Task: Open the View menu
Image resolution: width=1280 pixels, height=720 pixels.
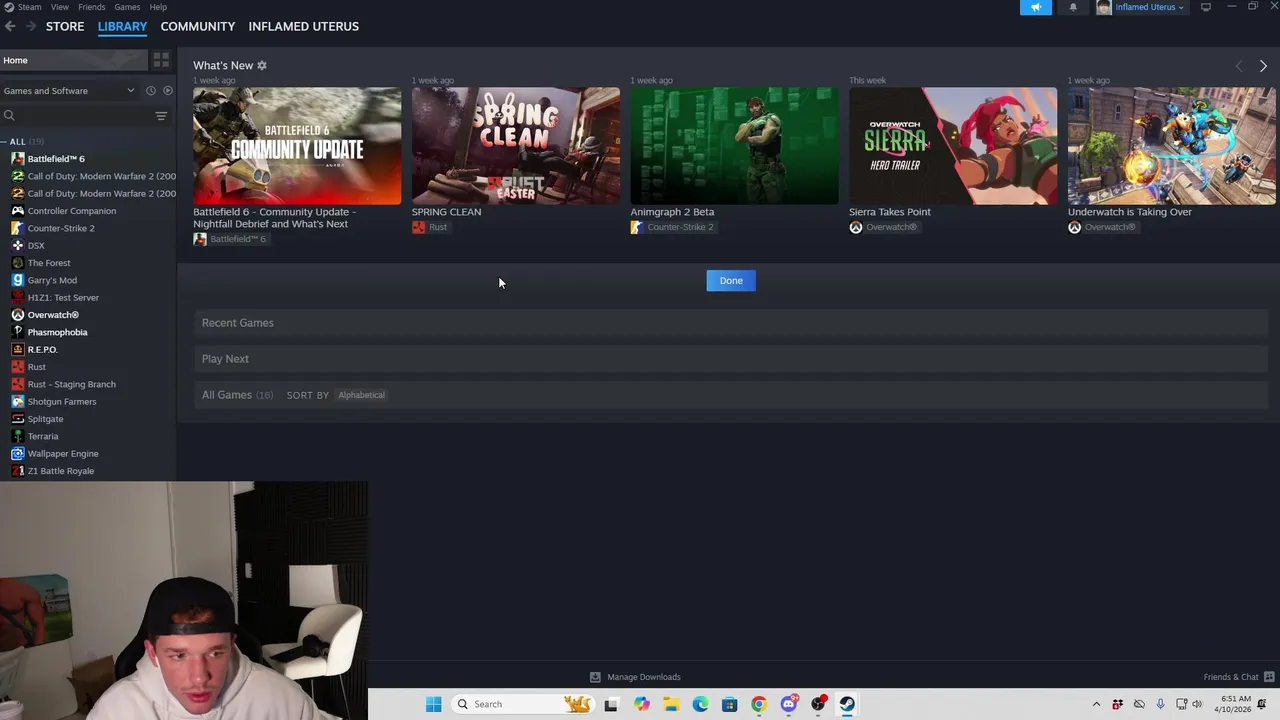Action: pos(60,7)
